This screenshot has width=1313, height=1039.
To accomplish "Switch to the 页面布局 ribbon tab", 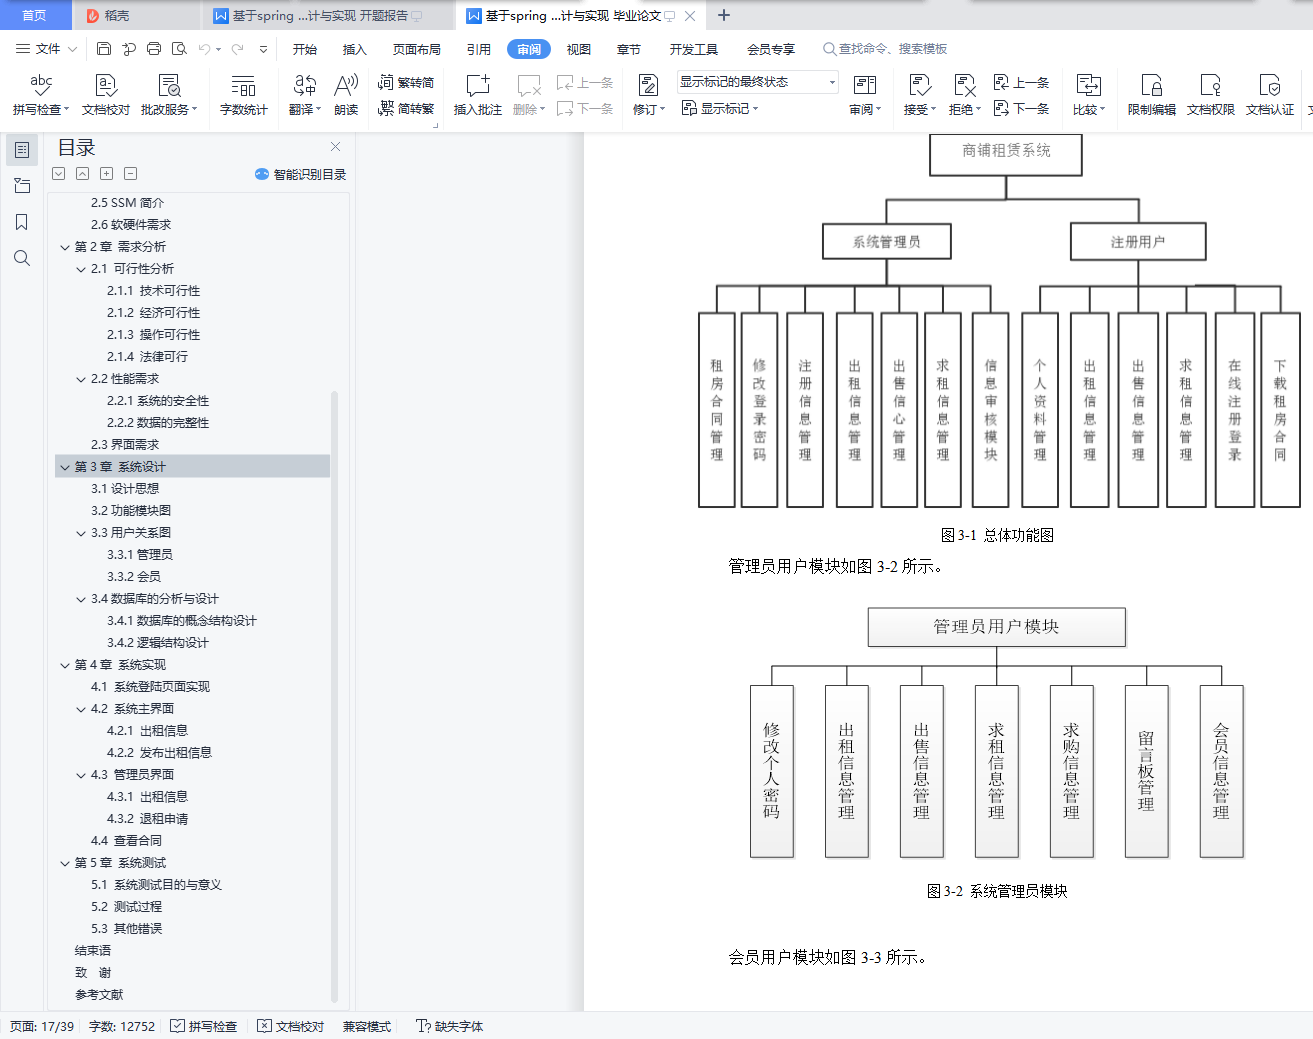I will pos(417,49).
